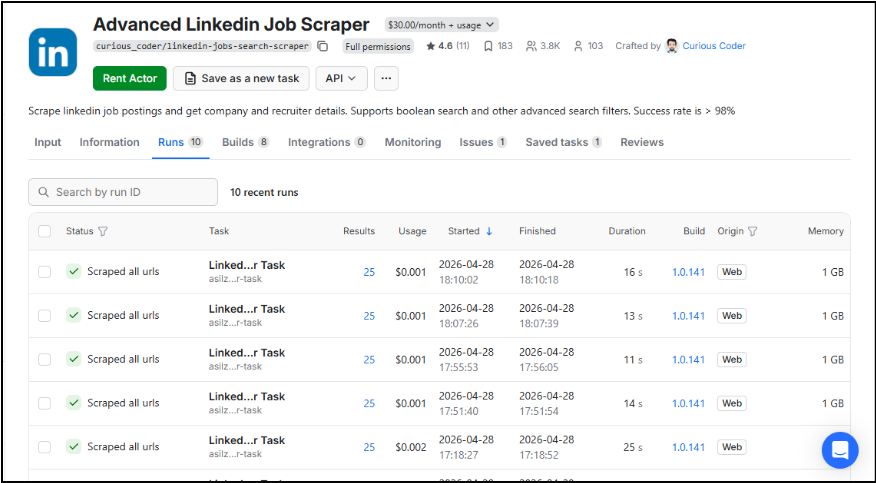Click the Advanced Linkedin Job Scraper title

point(231,25)
